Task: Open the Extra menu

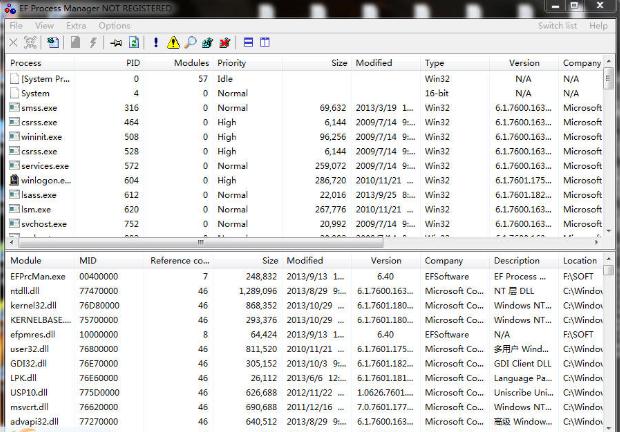Action: pos(76,25)
